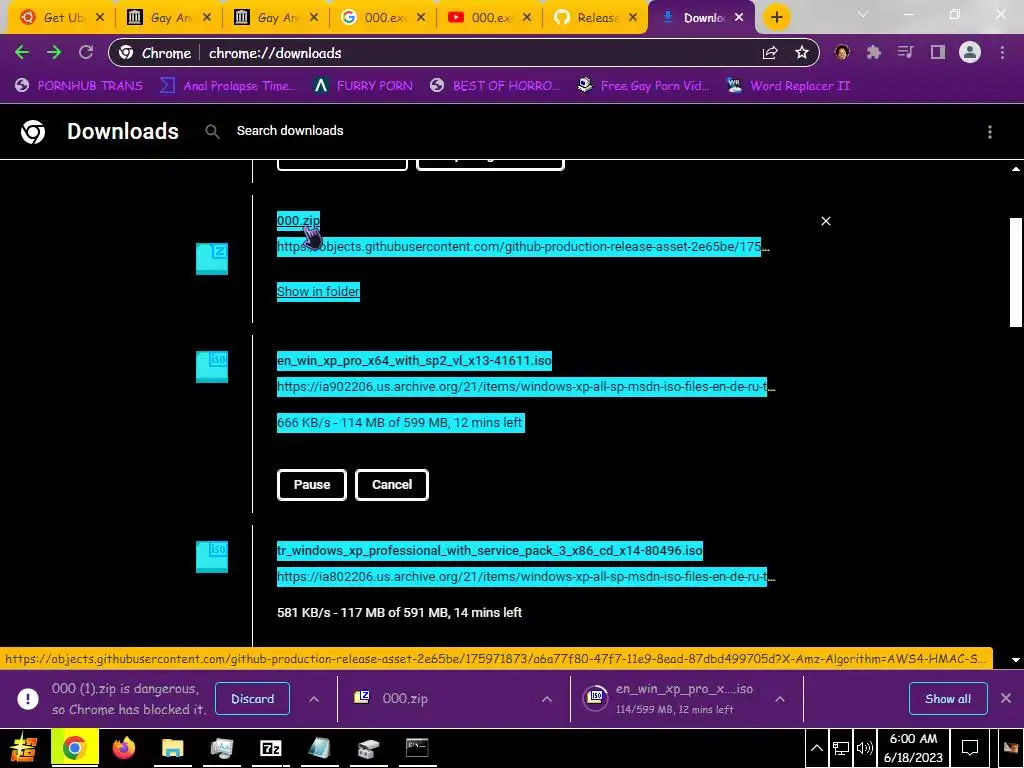
Task: Open the Word Replacer II bookmark
Action: [x=788, y=86]
